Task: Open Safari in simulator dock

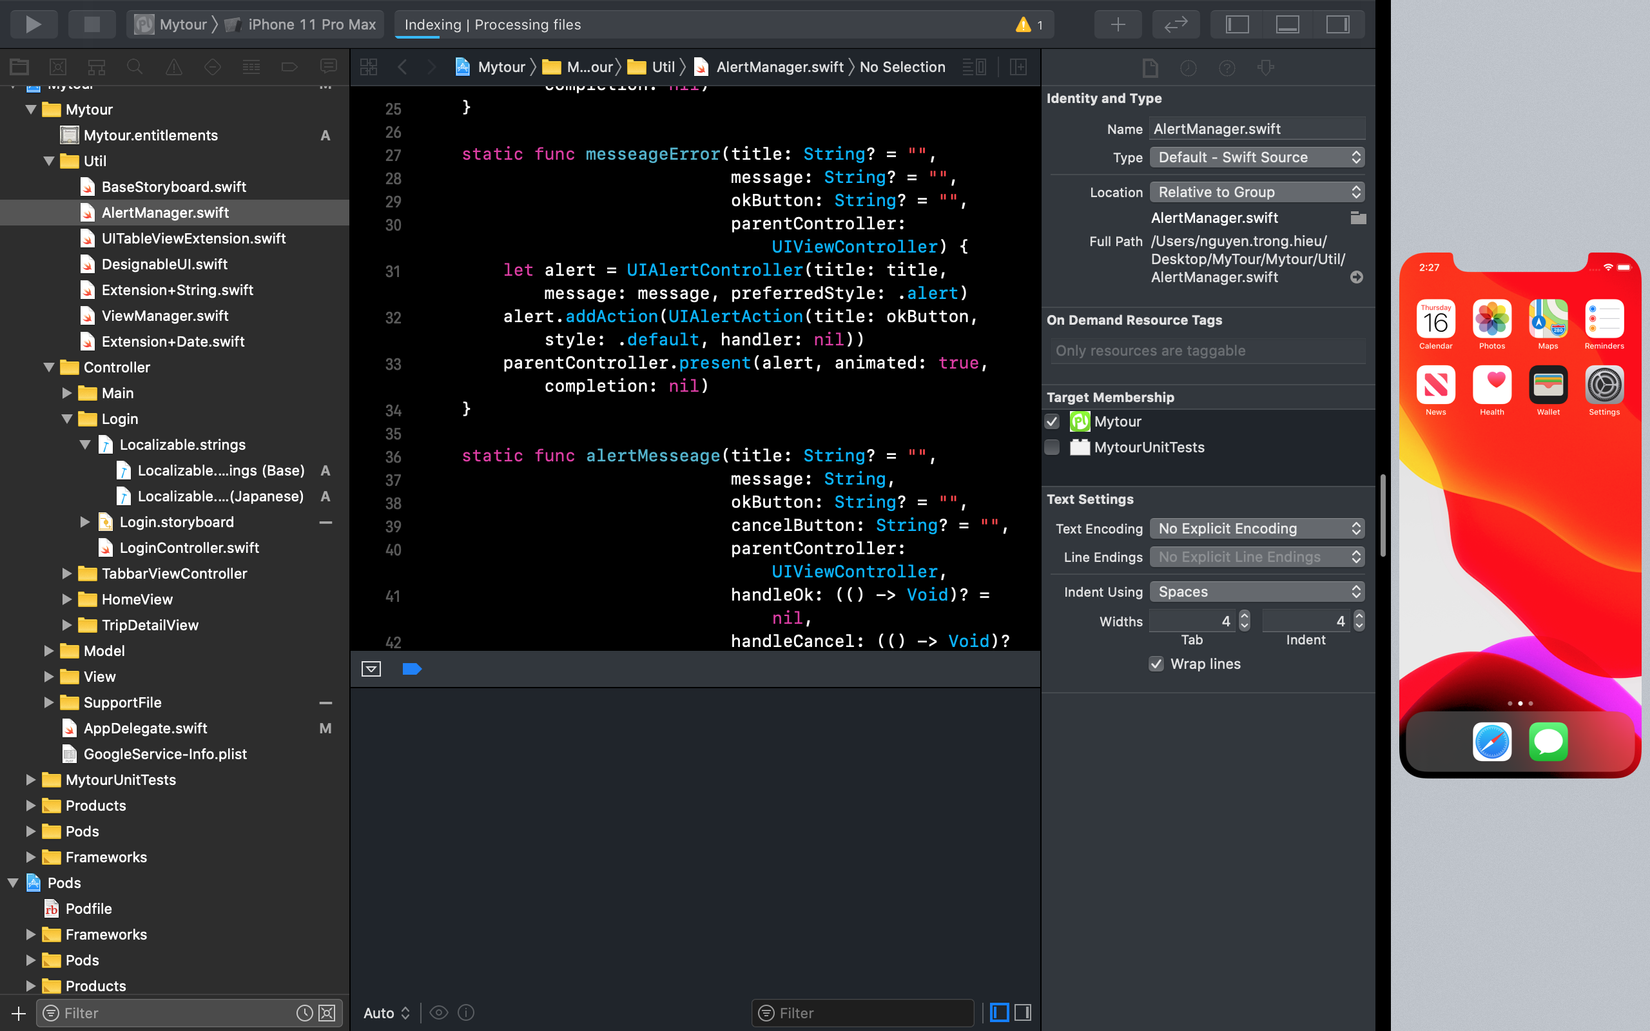Action: pos(1492,742)
